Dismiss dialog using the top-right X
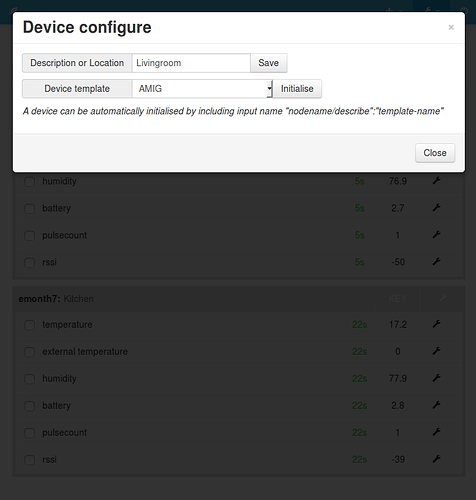Viewport: 476px width, 500px height. pos(451,27)
